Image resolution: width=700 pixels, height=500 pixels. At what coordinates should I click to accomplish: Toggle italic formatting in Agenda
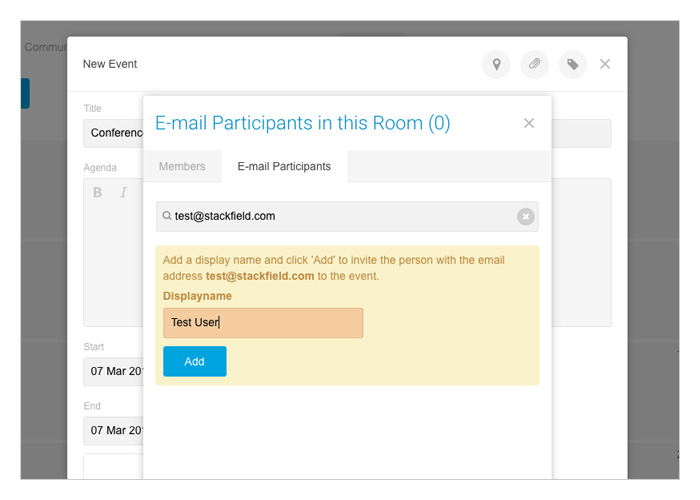123,192
